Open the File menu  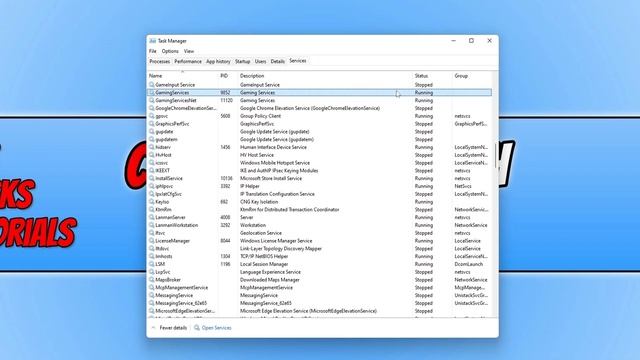[x=153, y=51]
